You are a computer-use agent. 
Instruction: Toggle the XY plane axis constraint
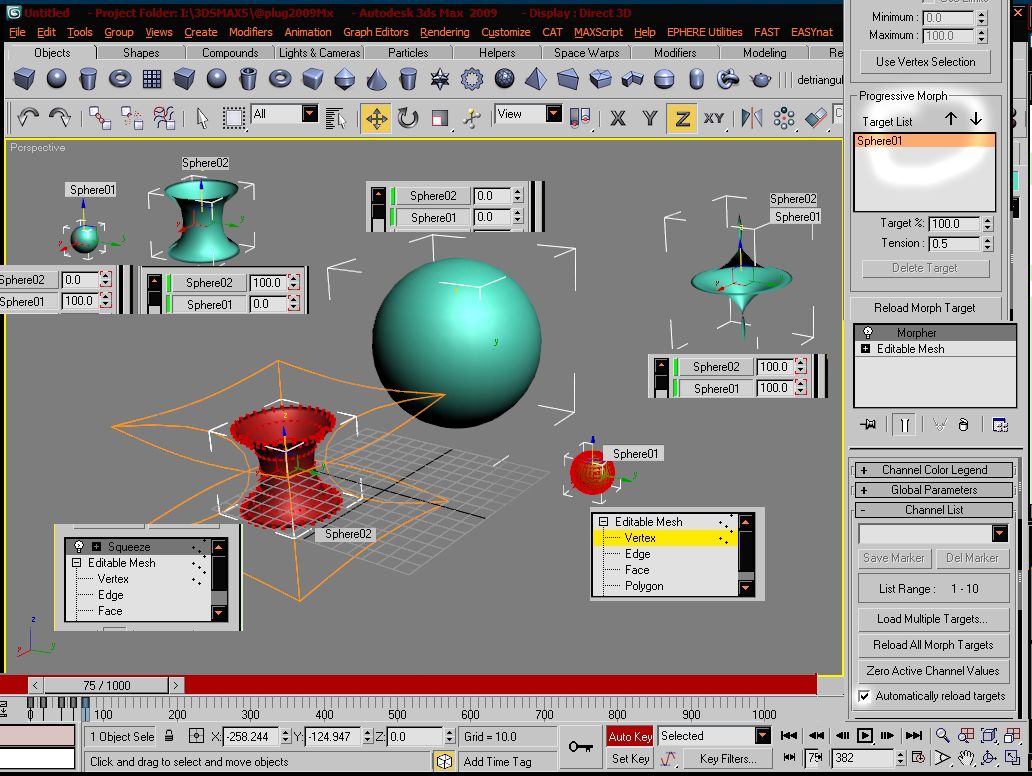coord(713,118)
